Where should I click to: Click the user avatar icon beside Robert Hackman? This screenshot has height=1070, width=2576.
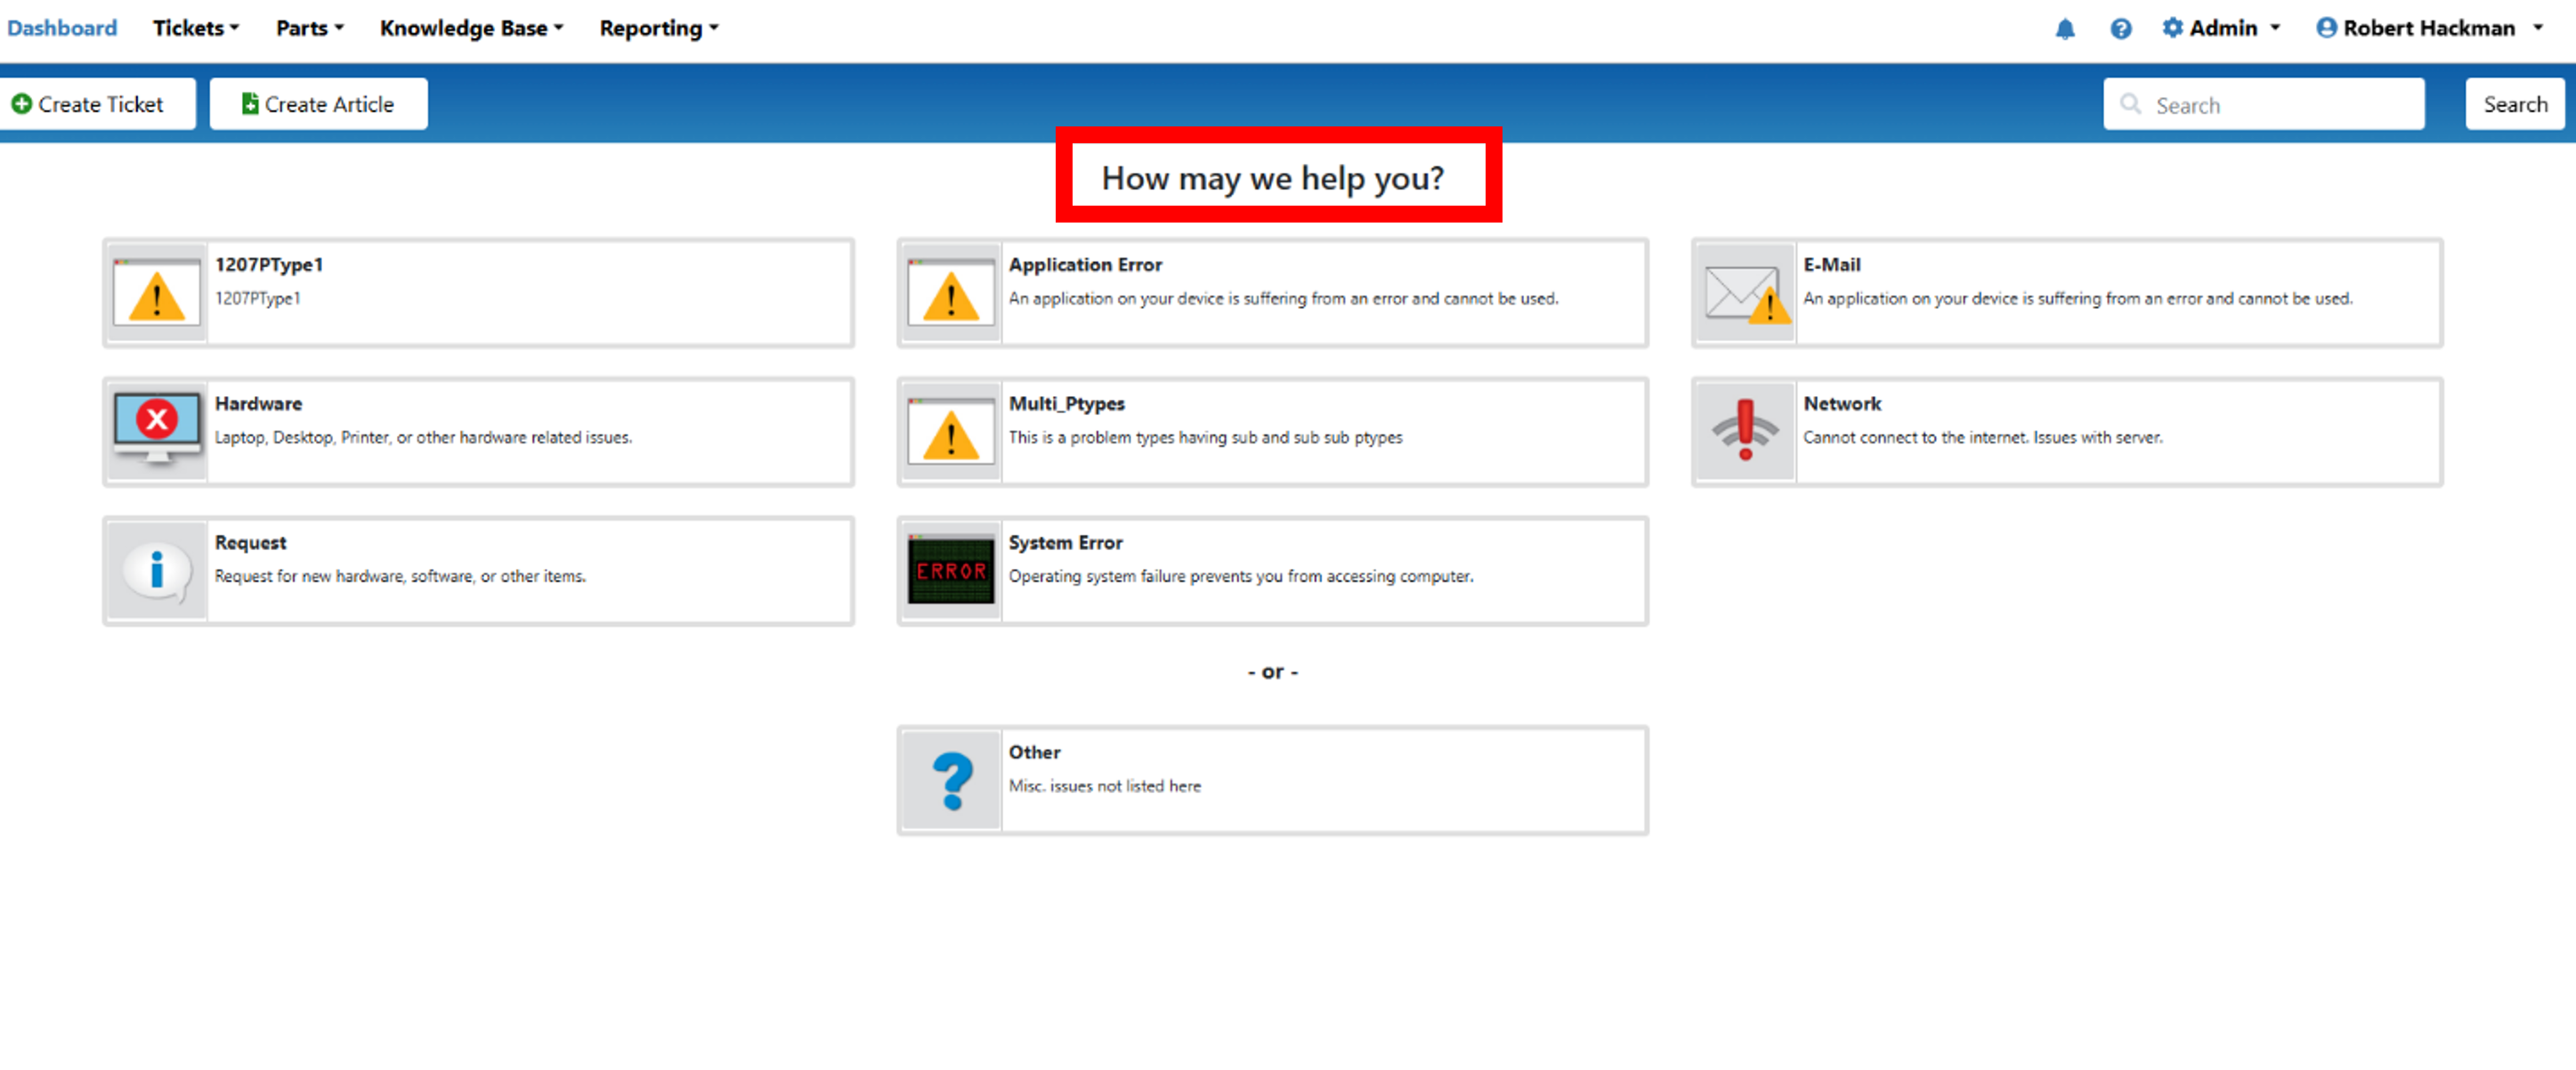click(2326, 28)
